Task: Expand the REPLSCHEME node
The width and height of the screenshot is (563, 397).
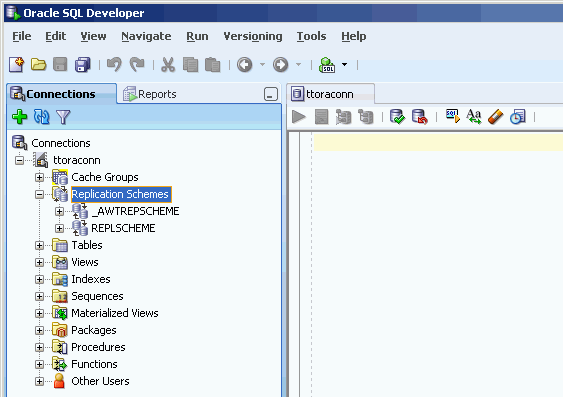Action: pos(59,228)
